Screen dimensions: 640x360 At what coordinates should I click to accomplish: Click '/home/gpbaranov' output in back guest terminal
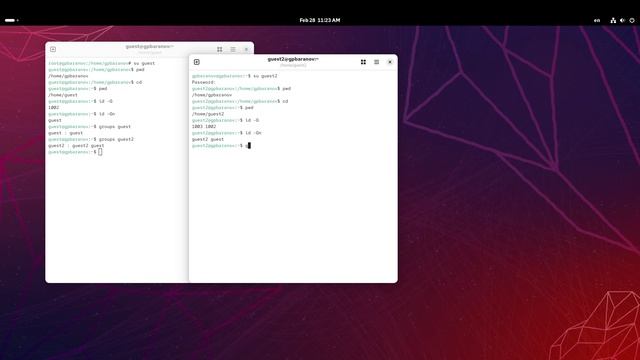pos(68,76)
